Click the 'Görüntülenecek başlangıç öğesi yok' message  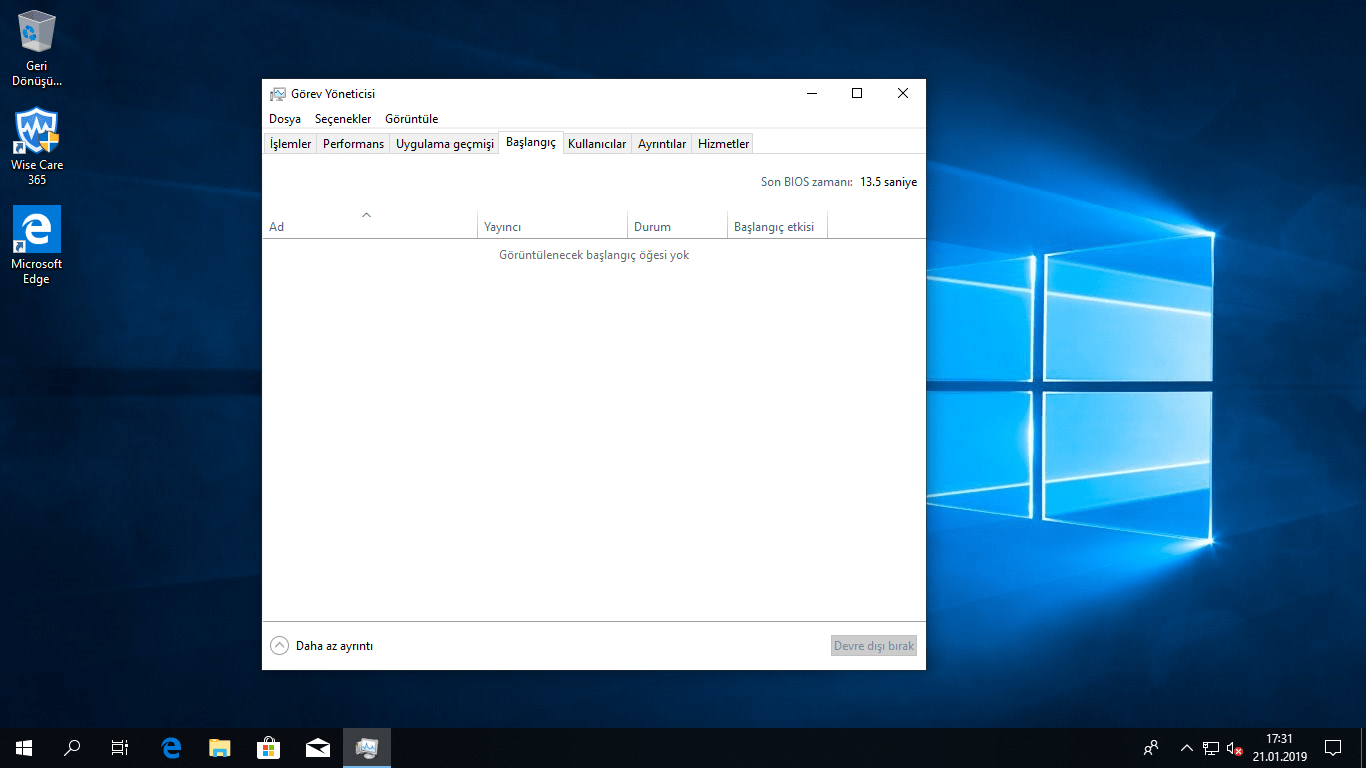594,255
